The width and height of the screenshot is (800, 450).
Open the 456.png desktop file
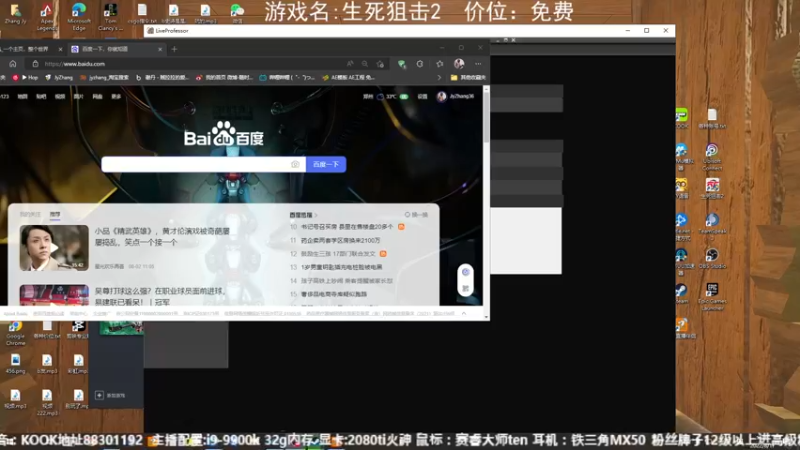coord(15,364)
